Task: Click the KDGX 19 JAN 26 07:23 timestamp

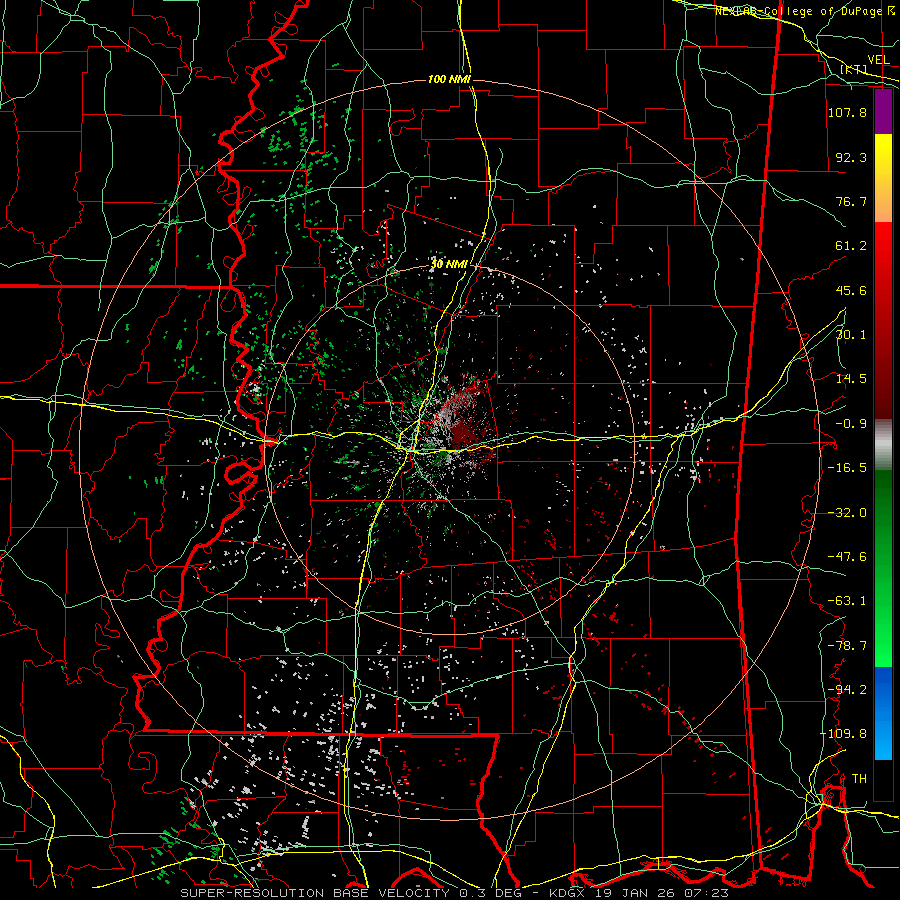Action: [x=639, y=893]
